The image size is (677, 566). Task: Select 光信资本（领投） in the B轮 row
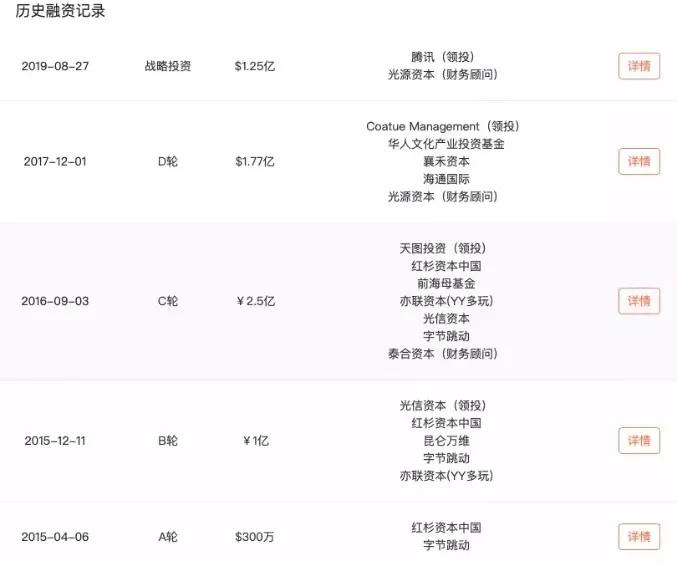[442, 405]
